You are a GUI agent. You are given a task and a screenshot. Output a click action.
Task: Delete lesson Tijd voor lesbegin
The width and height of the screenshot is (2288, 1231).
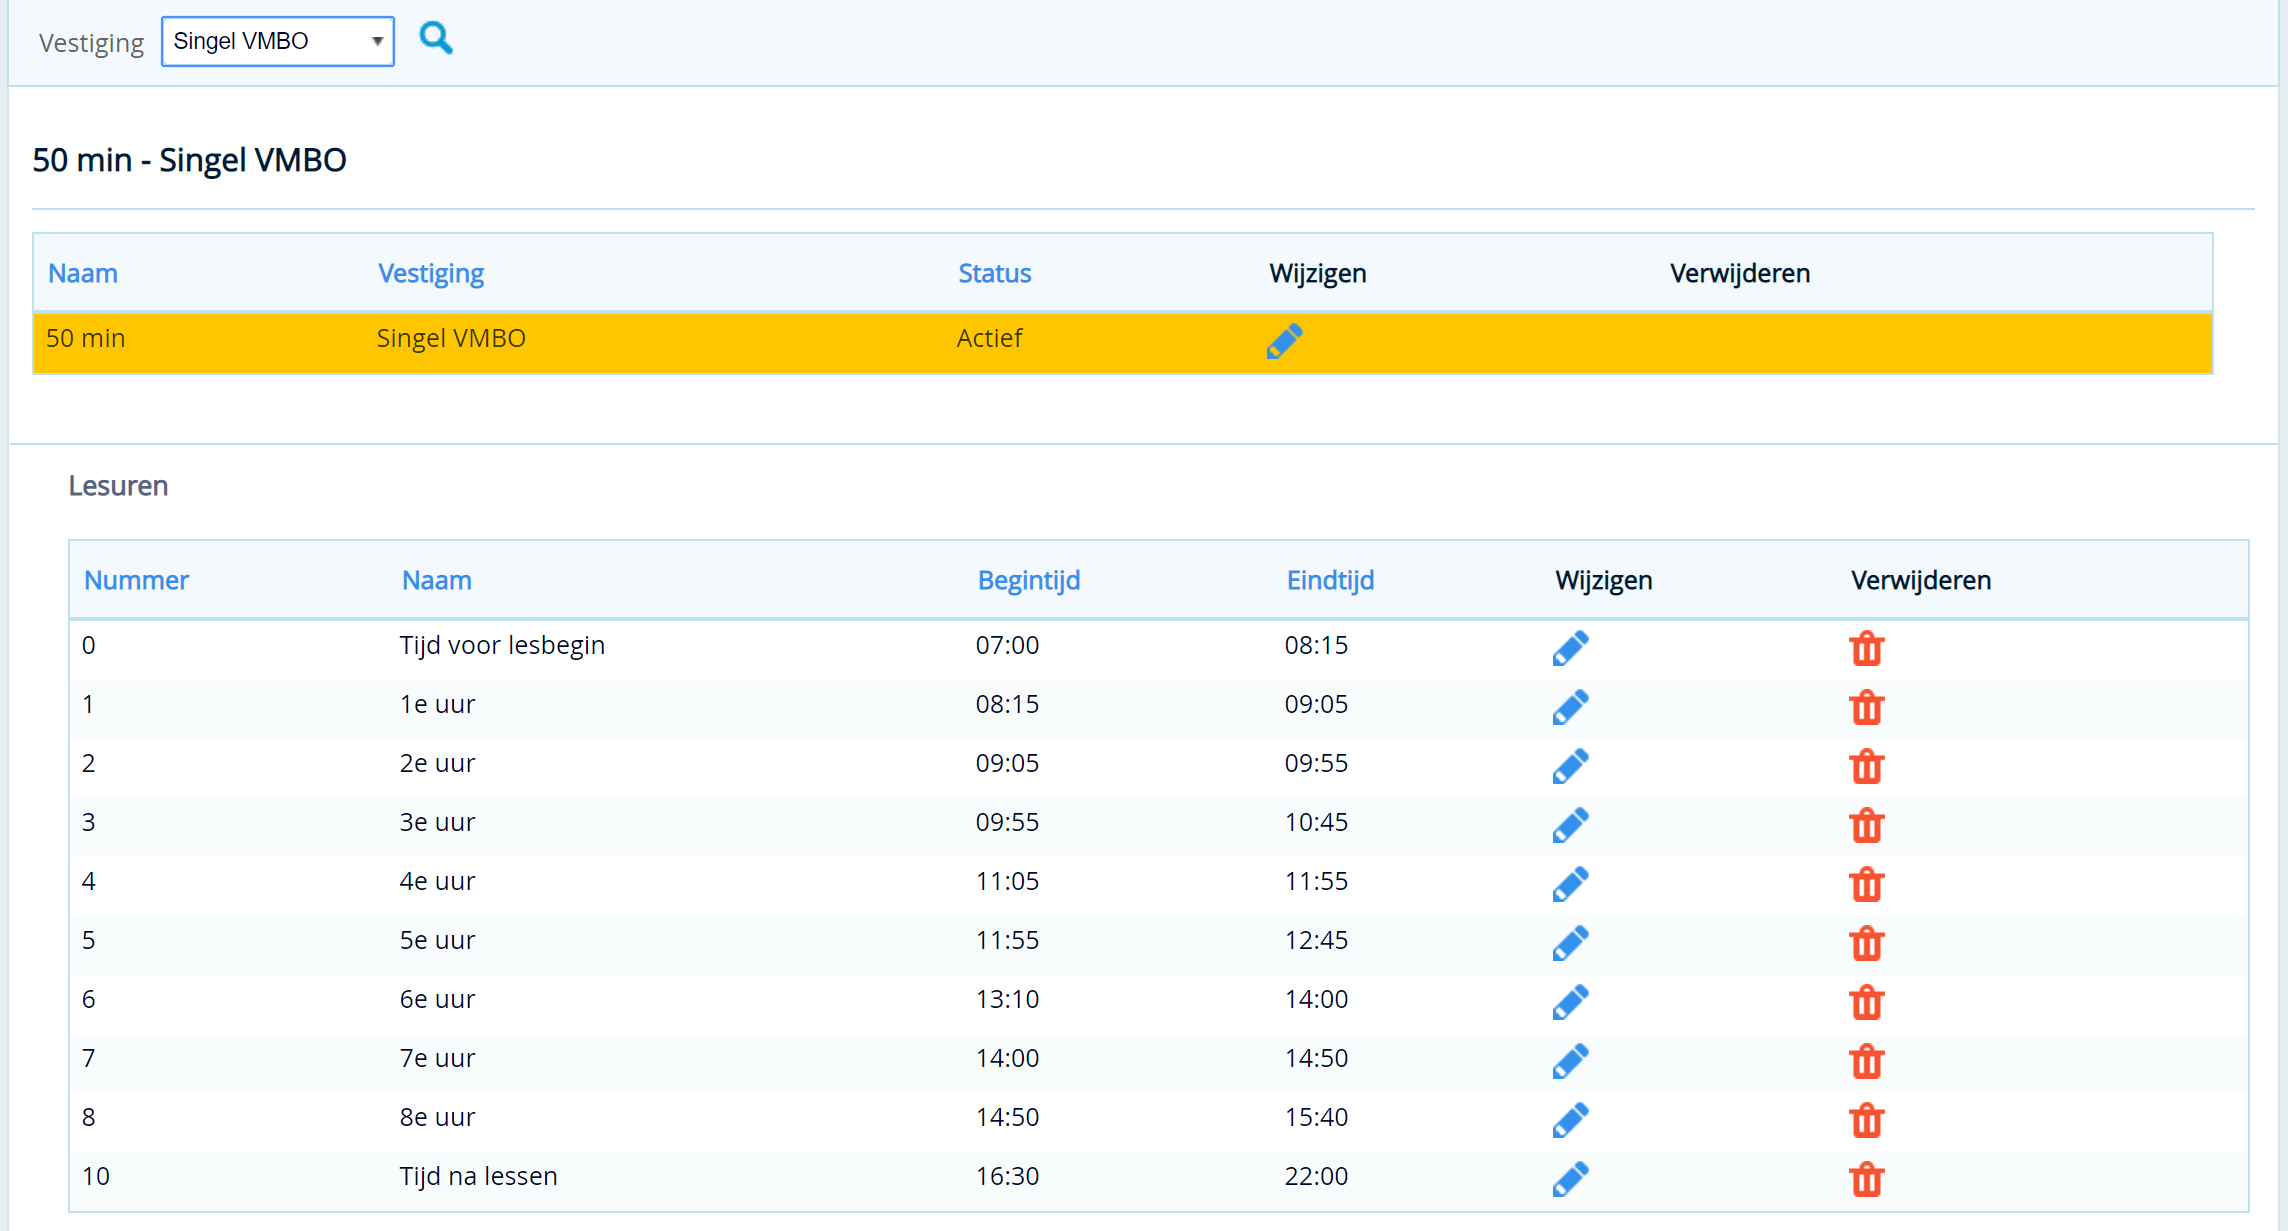pyautogui.click(x=1866, y=649)
